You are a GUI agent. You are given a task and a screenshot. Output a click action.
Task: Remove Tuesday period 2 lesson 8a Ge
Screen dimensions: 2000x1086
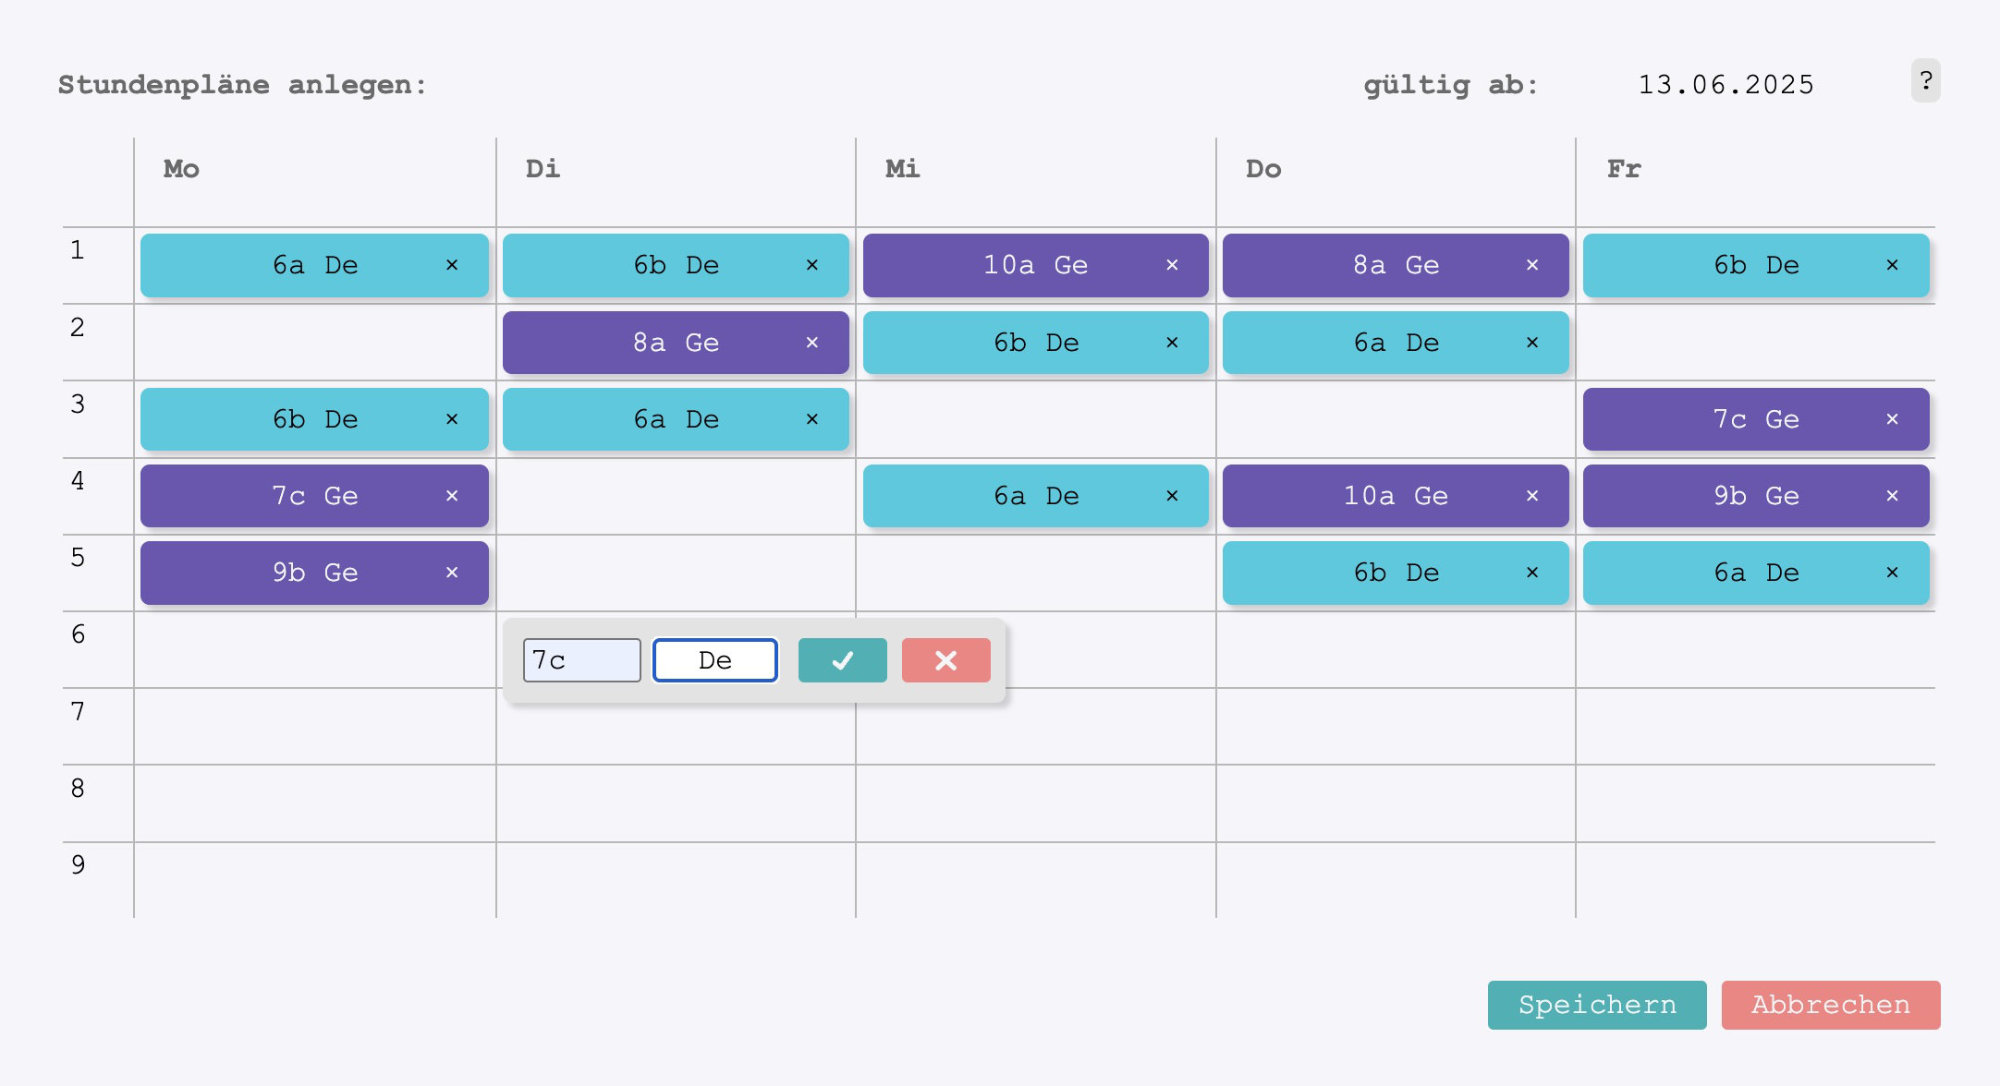812,342
